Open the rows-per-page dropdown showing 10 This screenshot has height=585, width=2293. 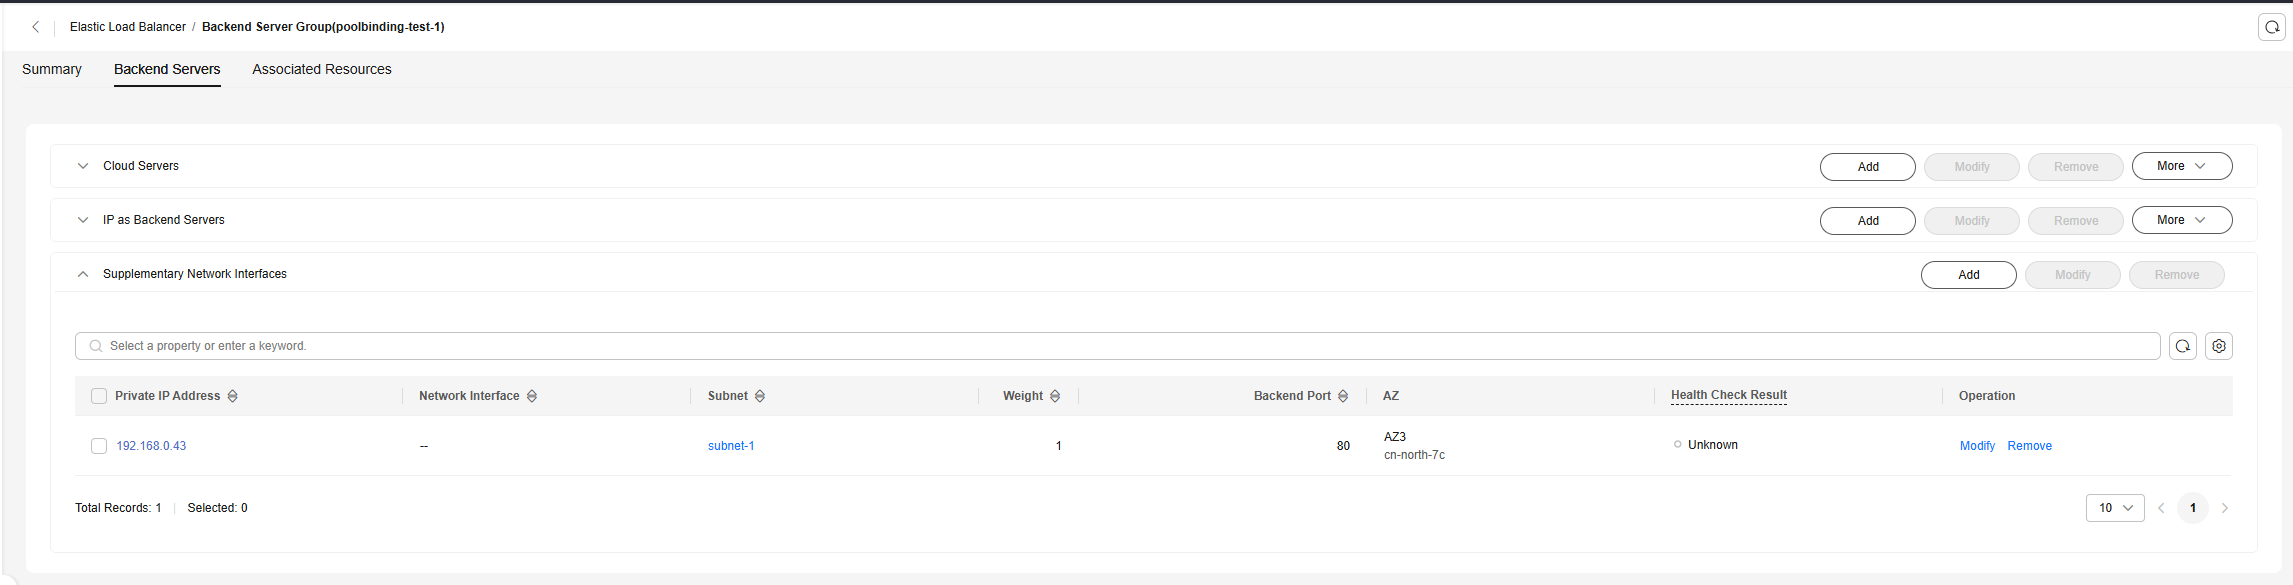tap(2115, 508)
